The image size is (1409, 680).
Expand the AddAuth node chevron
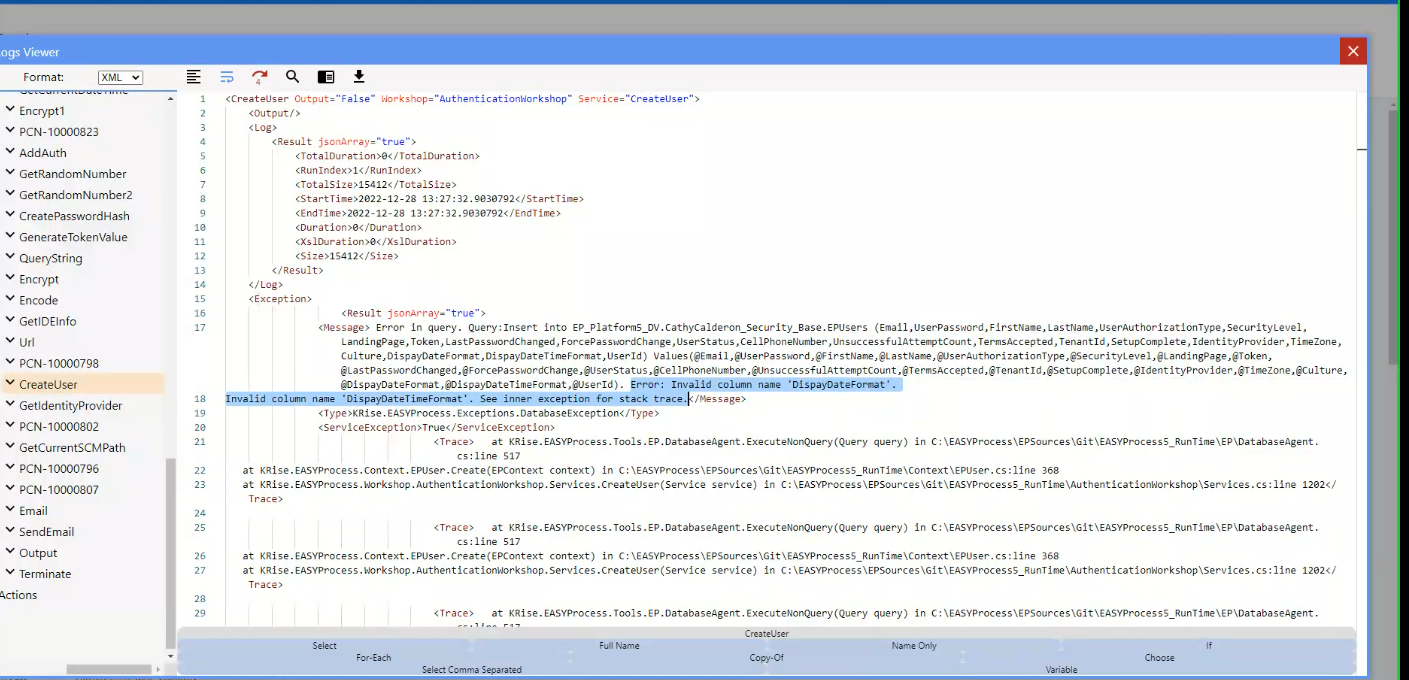tap(10, 153)
